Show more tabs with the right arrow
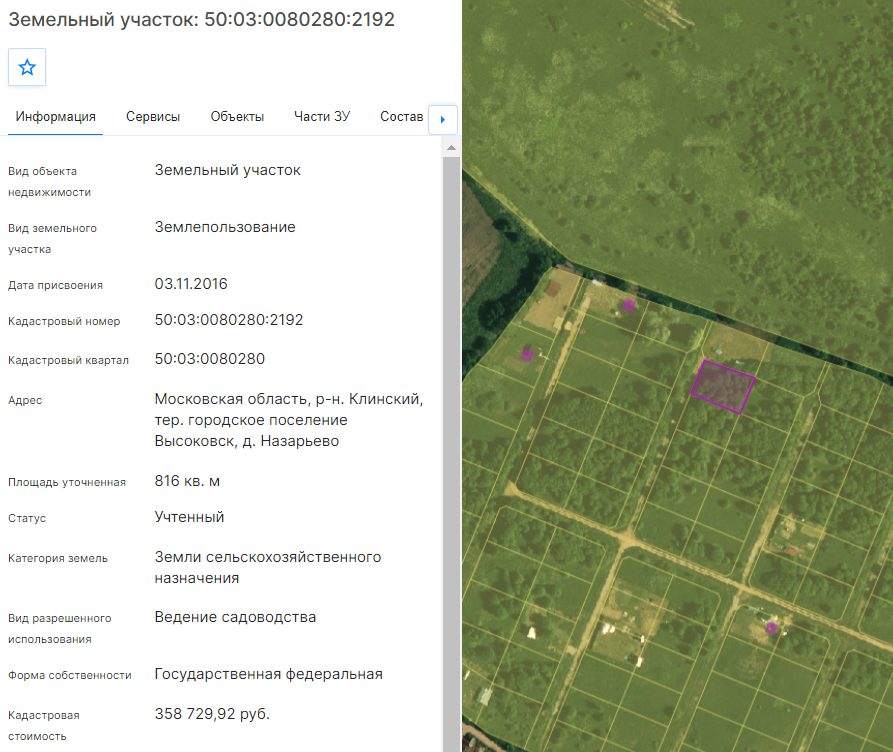The width and height of the screenshot is (893, 752). [443, 120]
